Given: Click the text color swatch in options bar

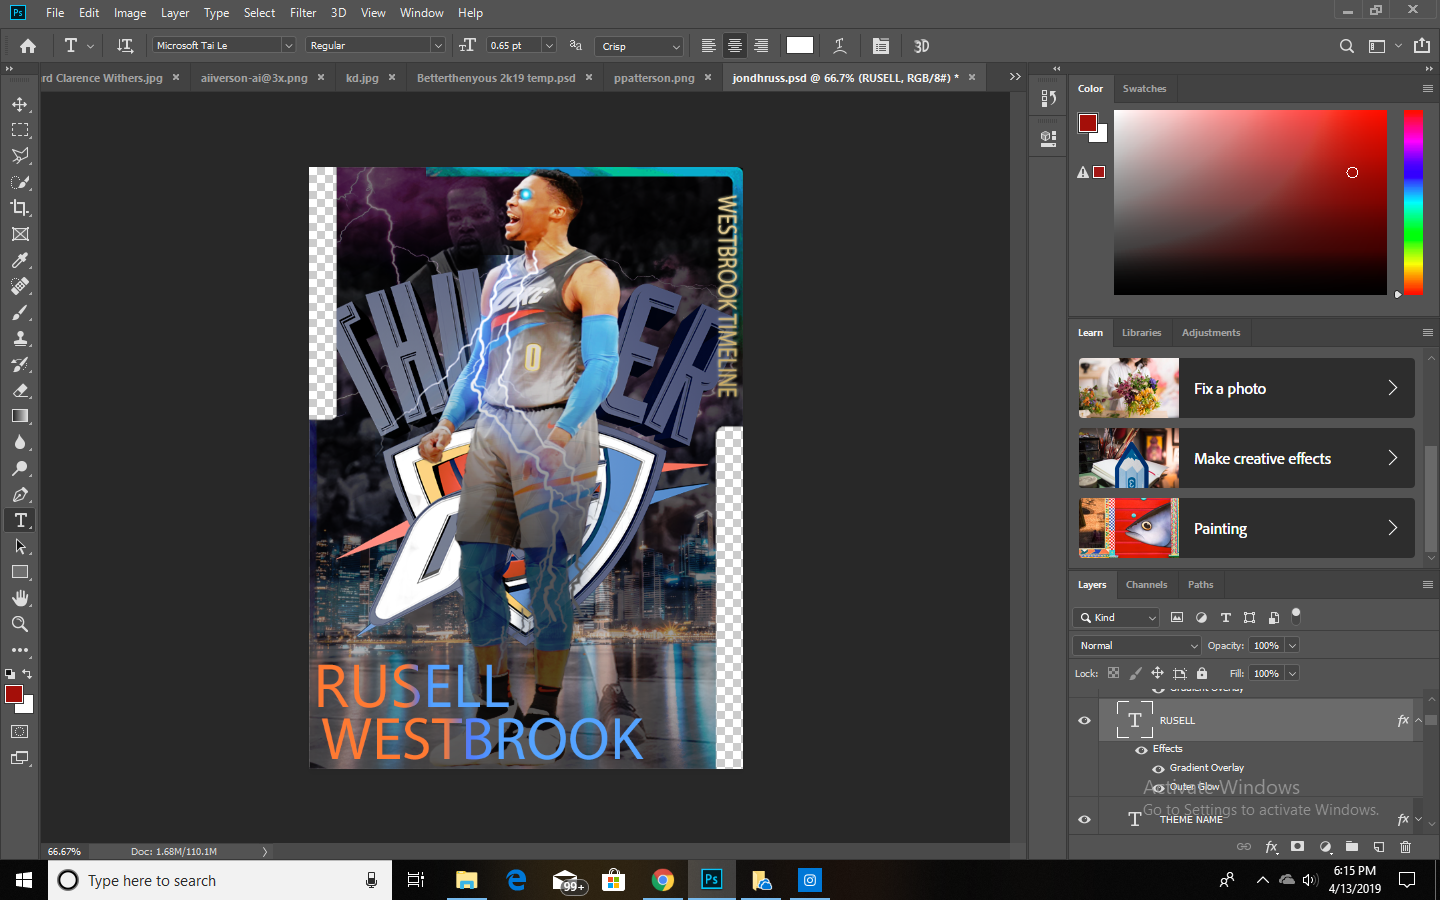Looking at the screenshot, I should pyautogui.click(x=800, y=45).
